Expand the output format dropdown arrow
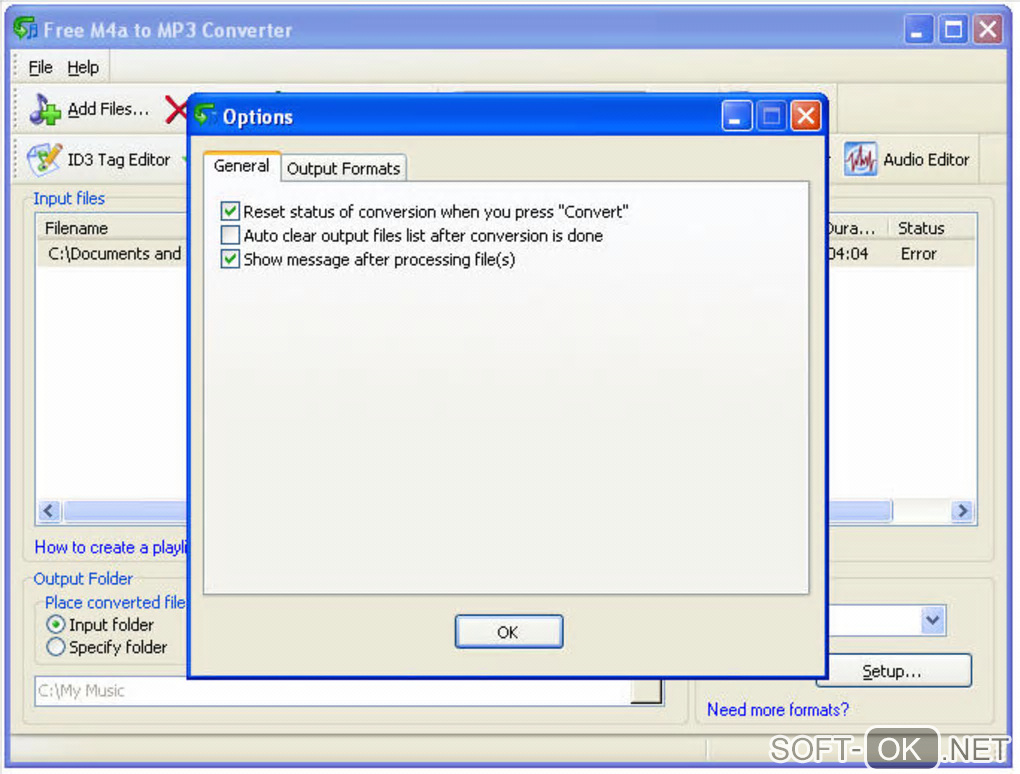 [x=933, y=621]
